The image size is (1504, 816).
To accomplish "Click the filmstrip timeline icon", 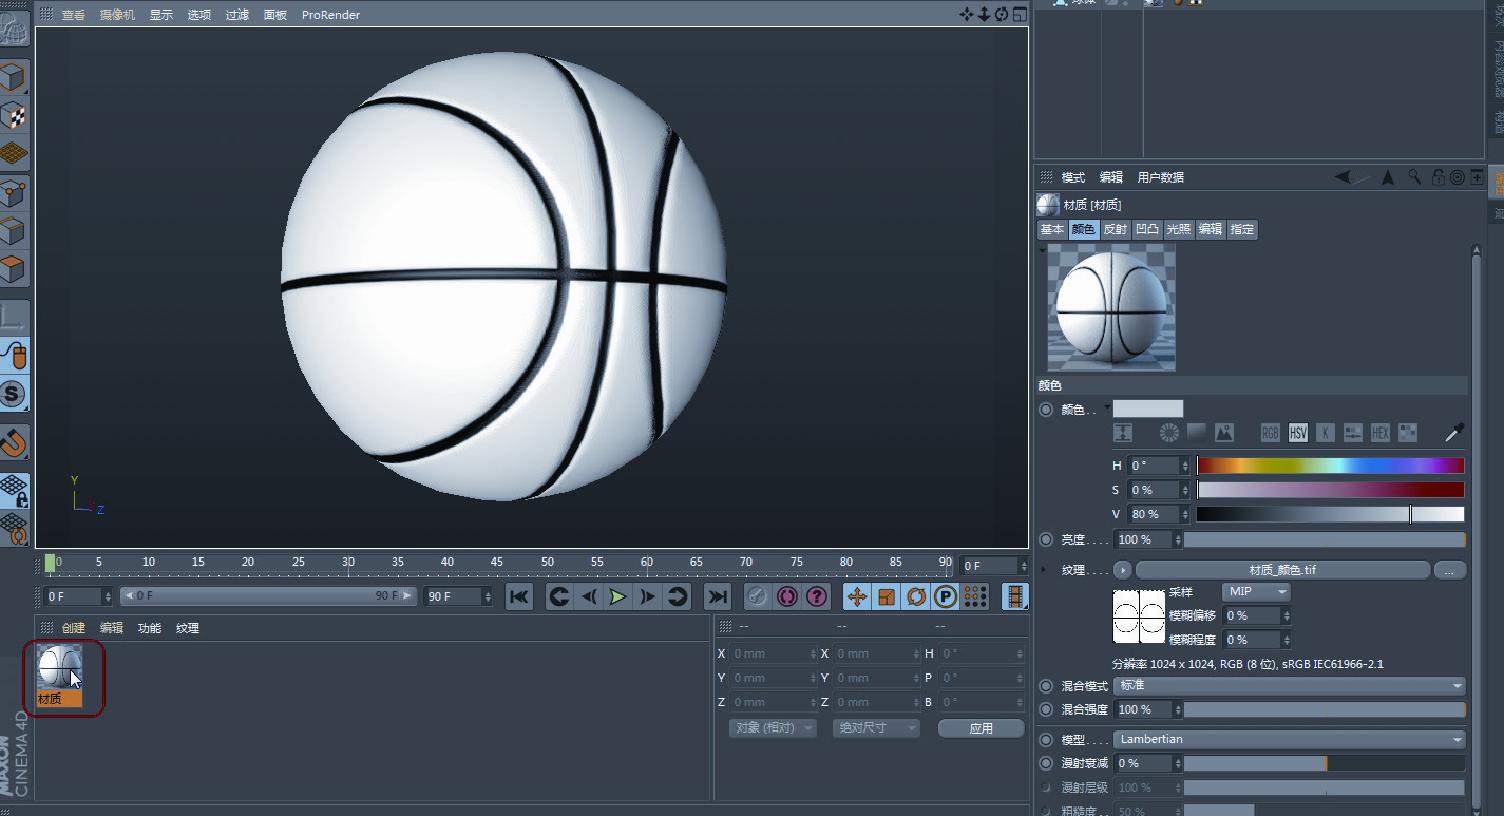I will [x=1015, y=597].
